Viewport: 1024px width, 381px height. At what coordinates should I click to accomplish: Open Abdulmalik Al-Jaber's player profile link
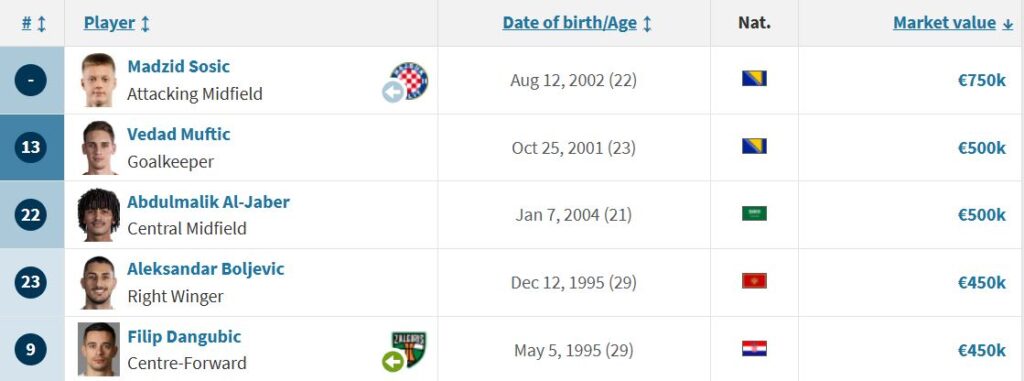pyautogui.click(x=208, y=202)
